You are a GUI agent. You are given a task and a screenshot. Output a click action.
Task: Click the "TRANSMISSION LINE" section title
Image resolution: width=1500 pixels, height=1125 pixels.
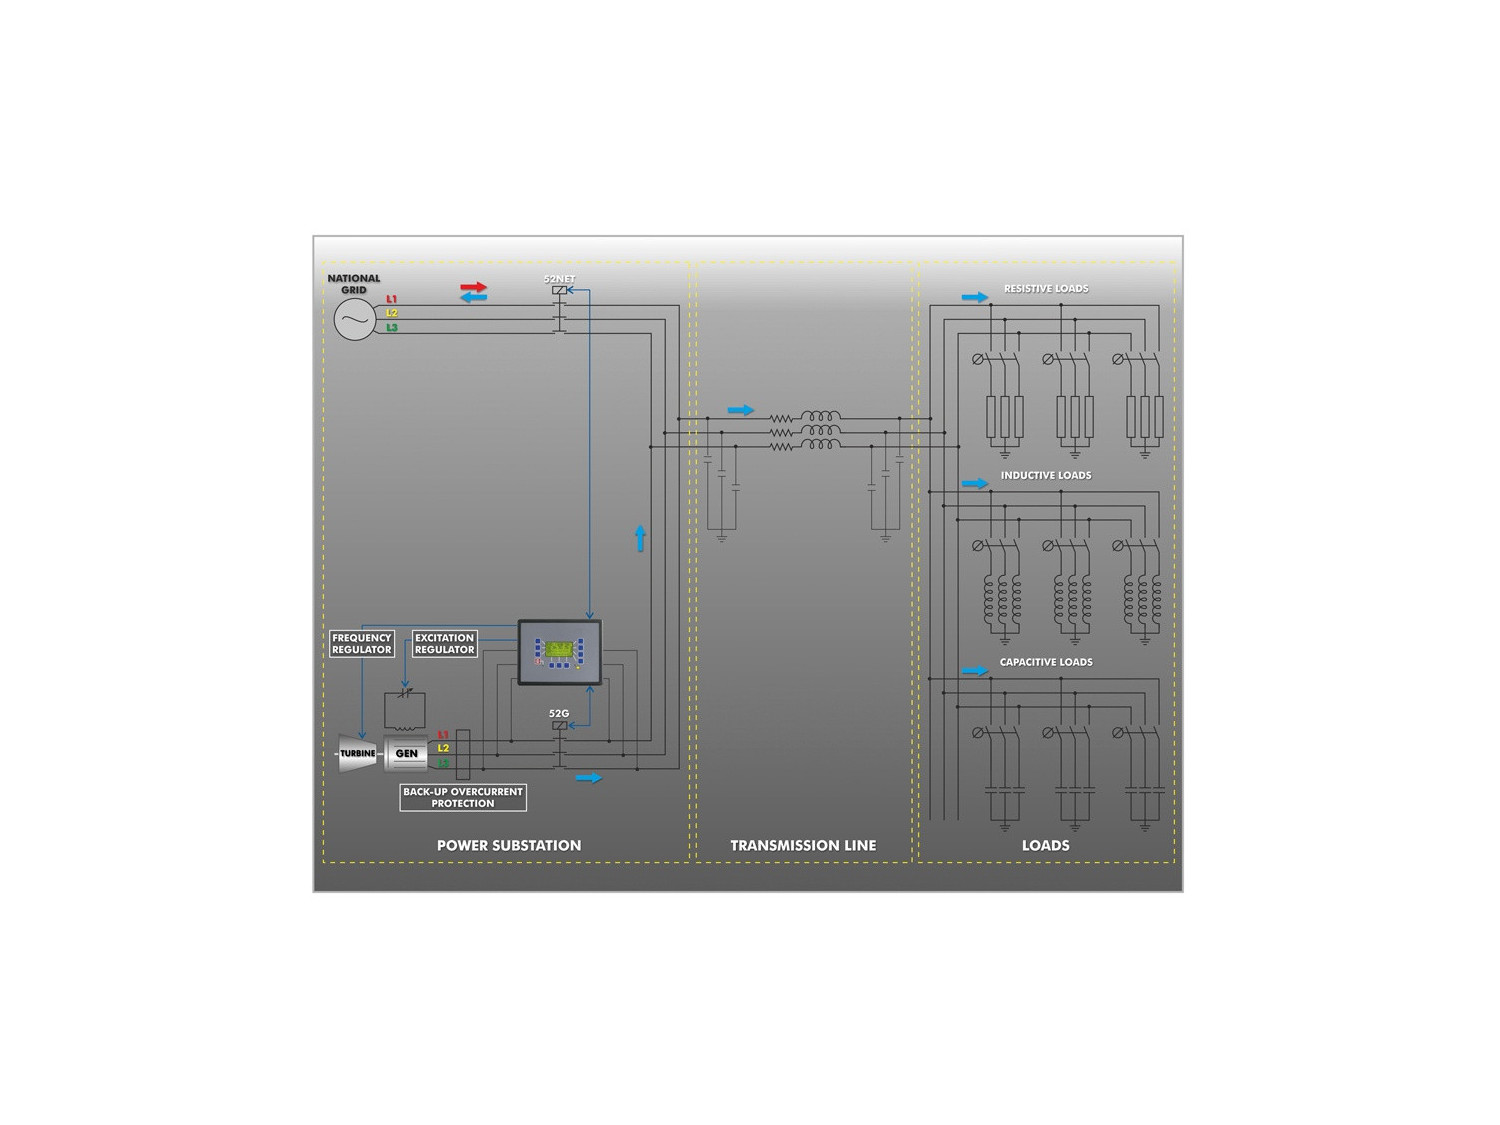click(803, 845)
